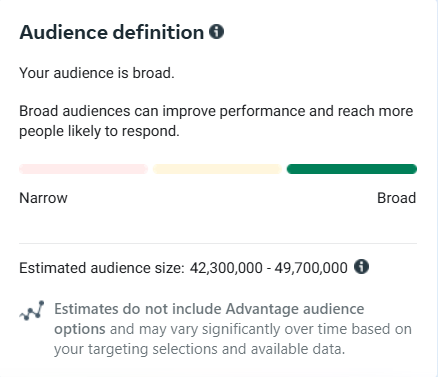Click the 'Your audience is broad.' text
Viewport: 438px width, 377px height.
click(x=97, y=73)
